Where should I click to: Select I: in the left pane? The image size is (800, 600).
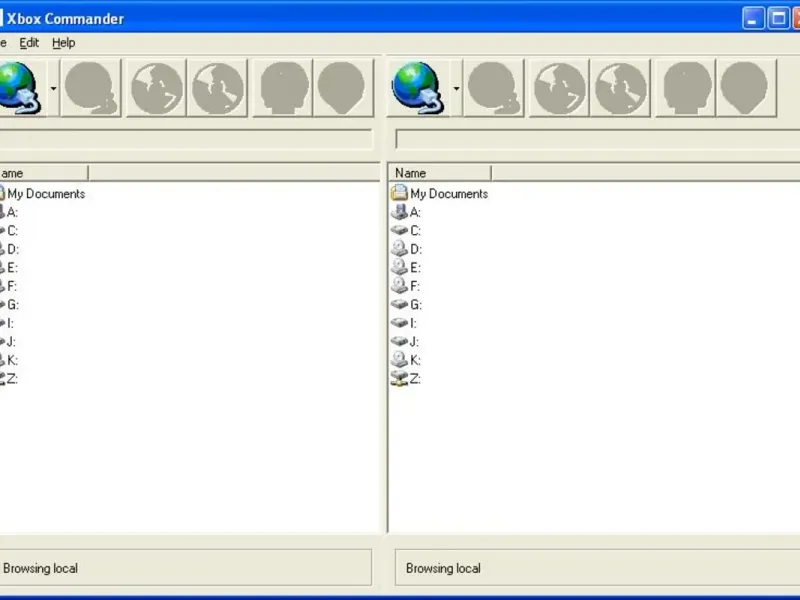coord(7,323)
